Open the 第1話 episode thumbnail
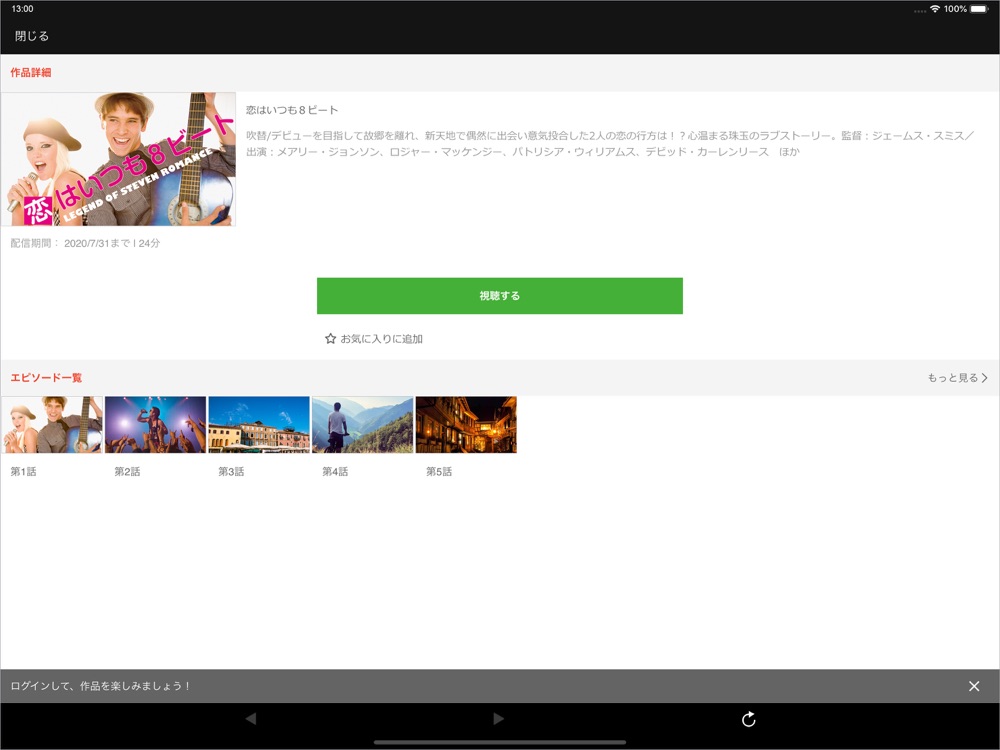Screen dimensions: 1000x750 pos(52,425)
